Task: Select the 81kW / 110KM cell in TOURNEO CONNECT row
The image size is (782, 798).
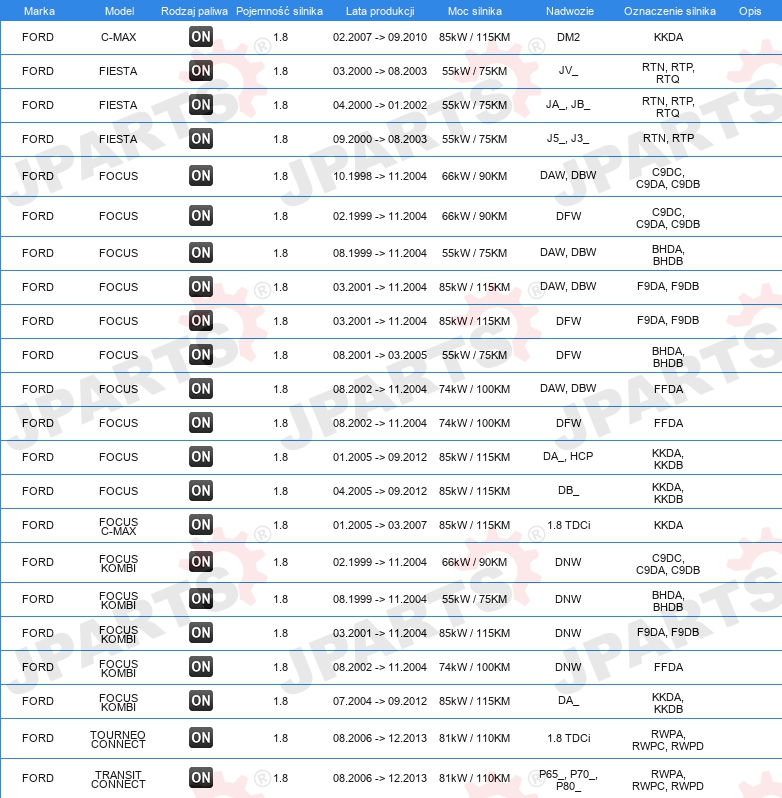Action: pos(474,738)
